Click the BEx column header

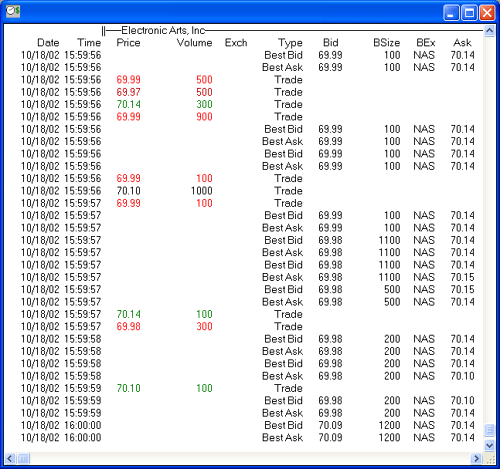pyautogui.click(x=426, y=43)
